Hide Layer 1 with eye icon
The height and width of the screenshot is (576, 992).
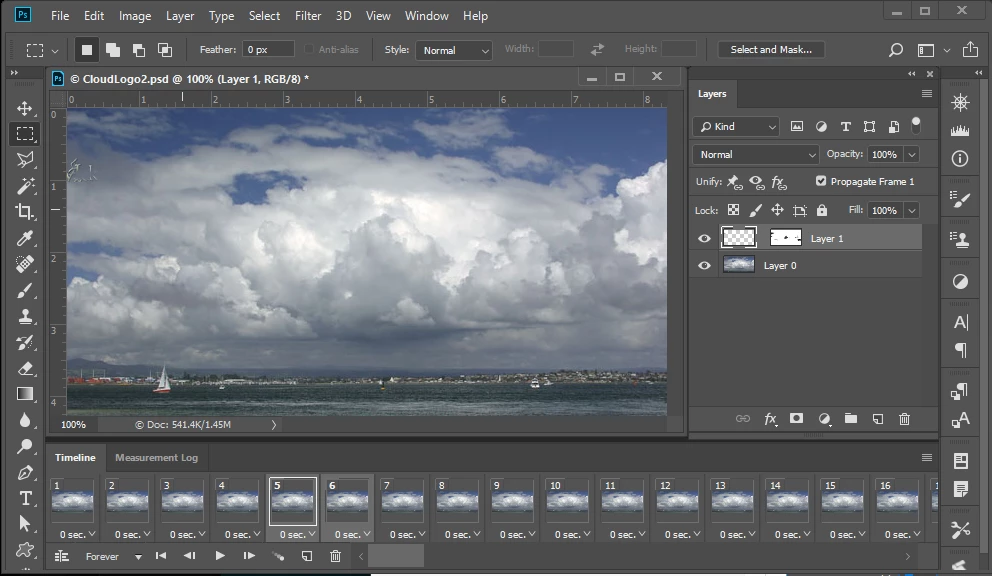pos(704,239)
